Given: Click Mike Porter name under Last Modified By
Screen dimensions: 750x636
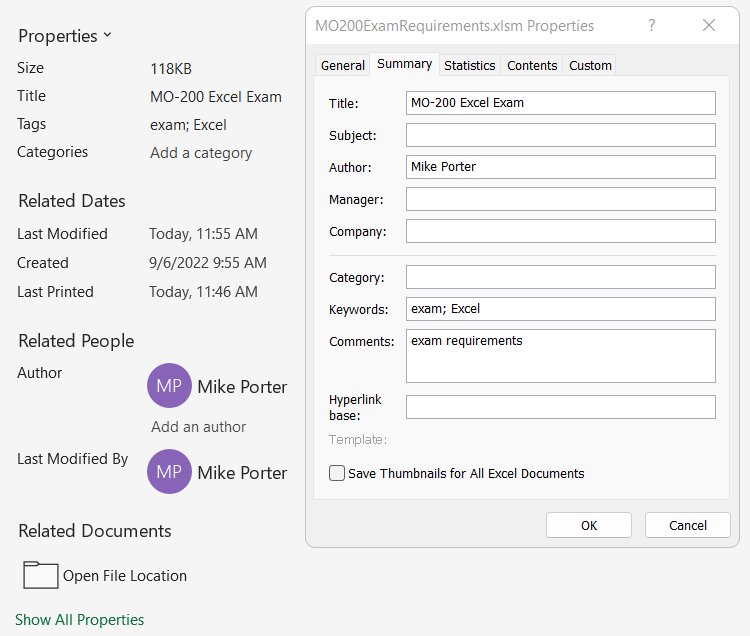Looking at the screenshot, I should [243, 472].
